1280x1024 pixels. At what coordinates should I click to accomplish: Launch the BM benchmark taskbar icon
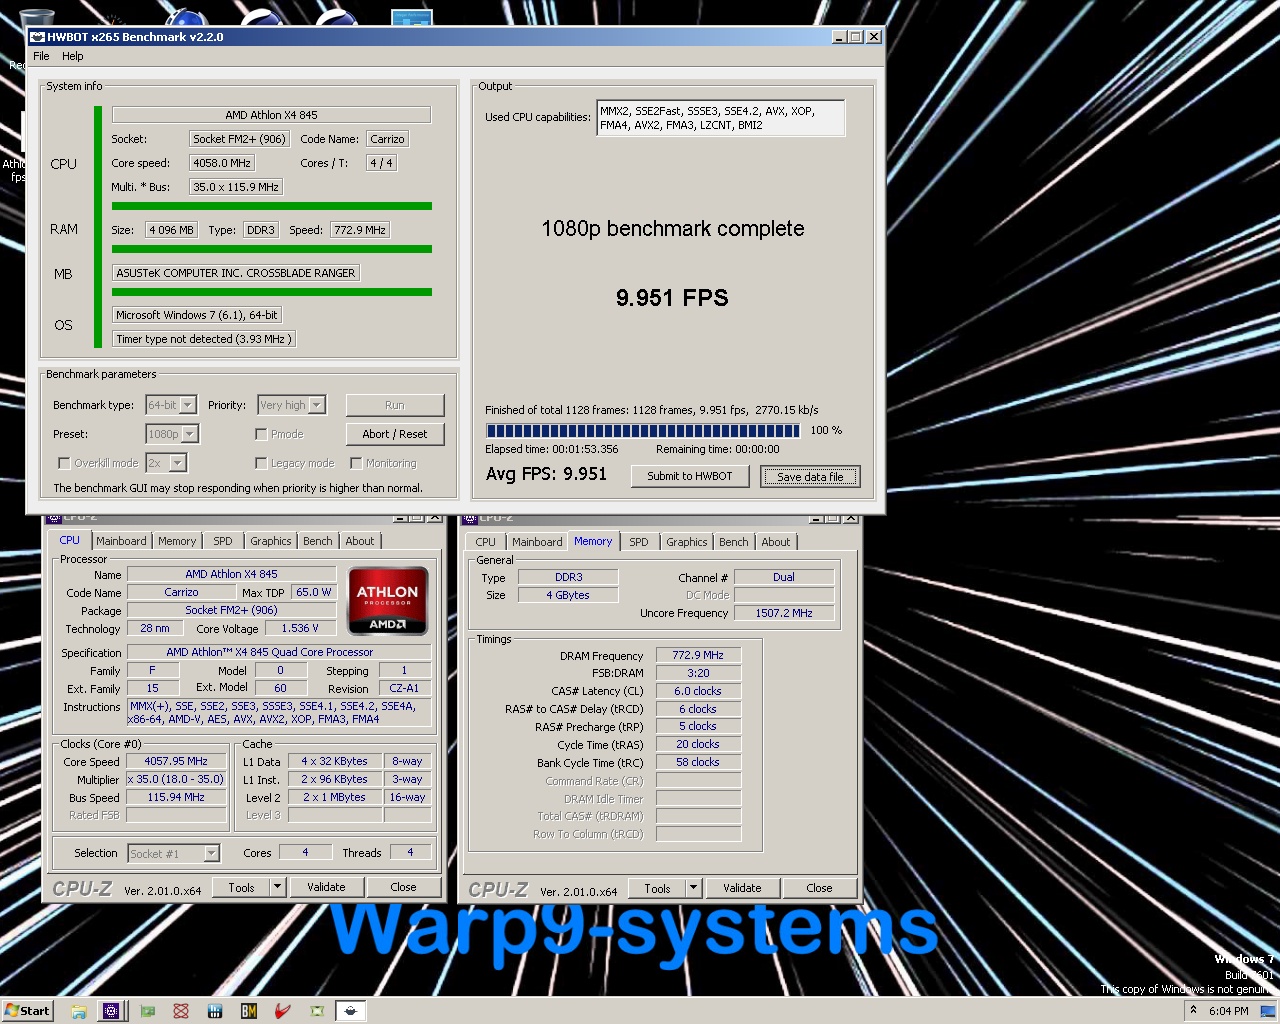249,1011
